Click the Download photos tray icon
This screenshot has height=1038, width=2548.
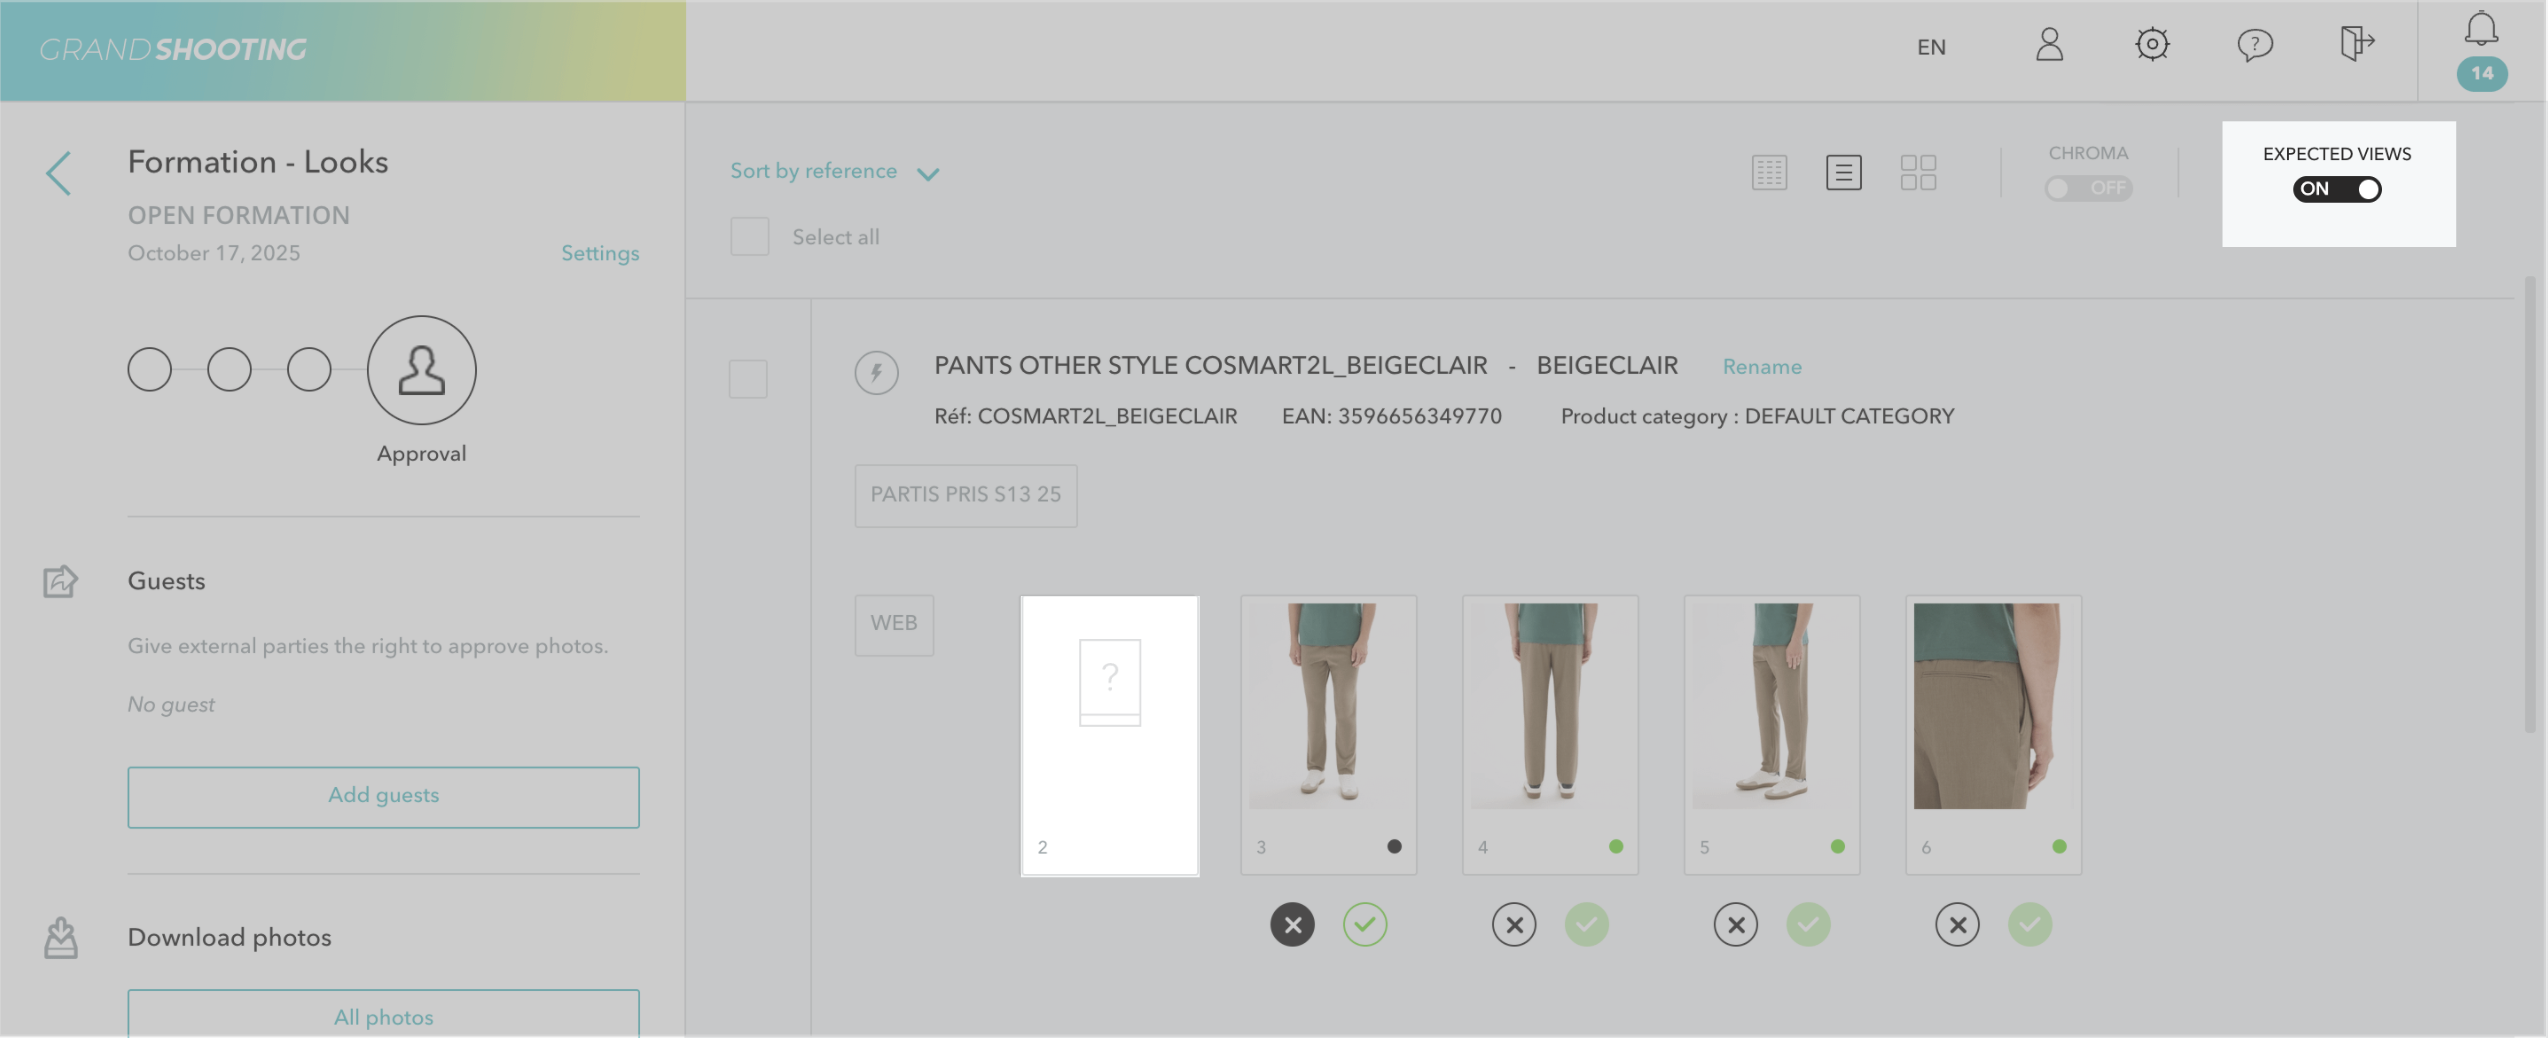(60, 938)
